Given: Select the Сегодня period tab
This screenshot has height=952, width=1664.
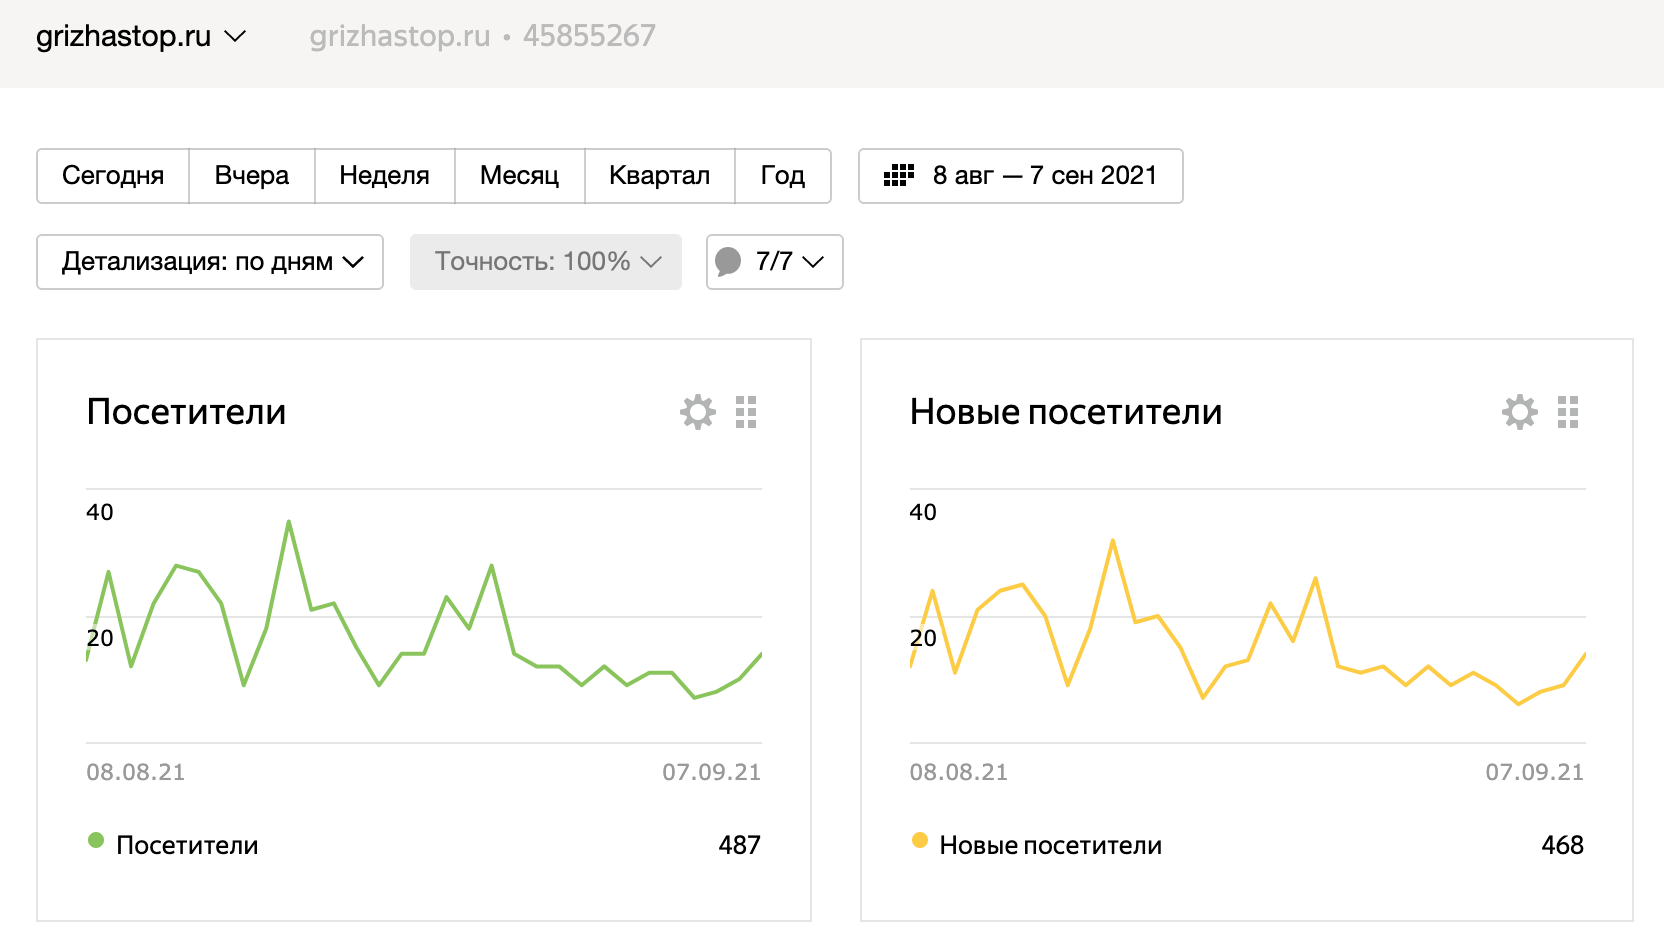Looking at the screenshot, I should 113,176.
